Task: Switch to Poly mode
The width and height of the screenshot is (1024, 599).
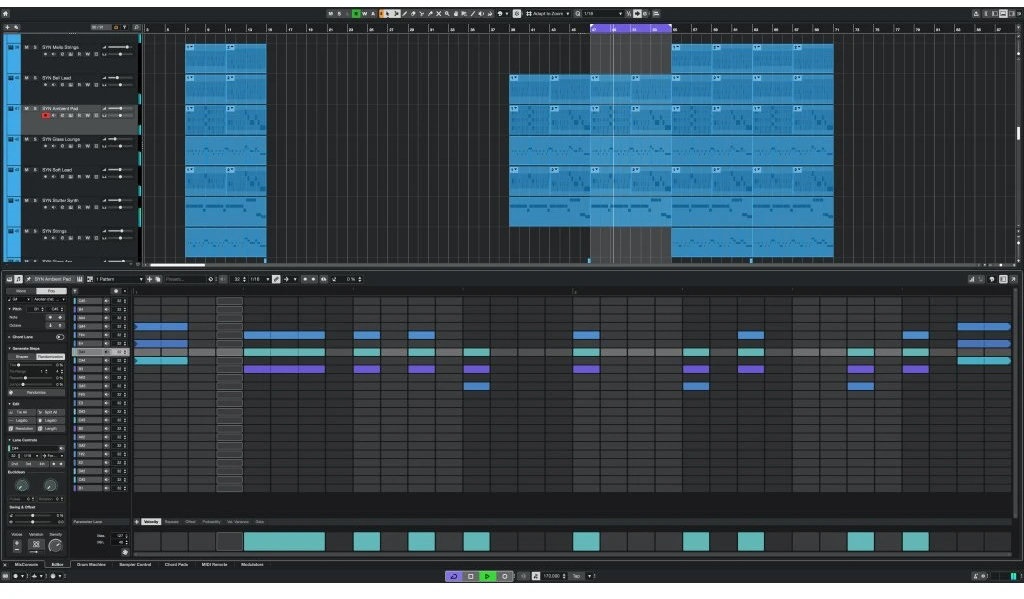Action: (x=52, y=291)
